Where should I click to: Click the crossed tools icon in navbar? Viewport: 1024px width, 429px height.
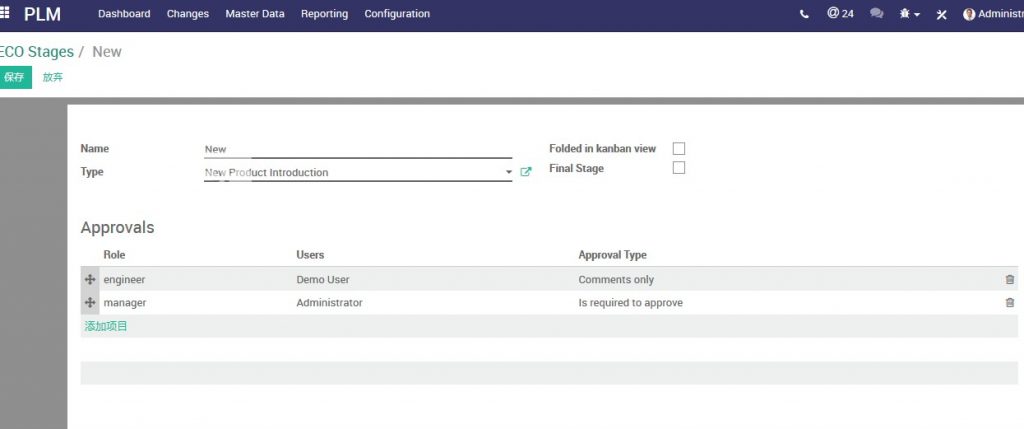941,14
